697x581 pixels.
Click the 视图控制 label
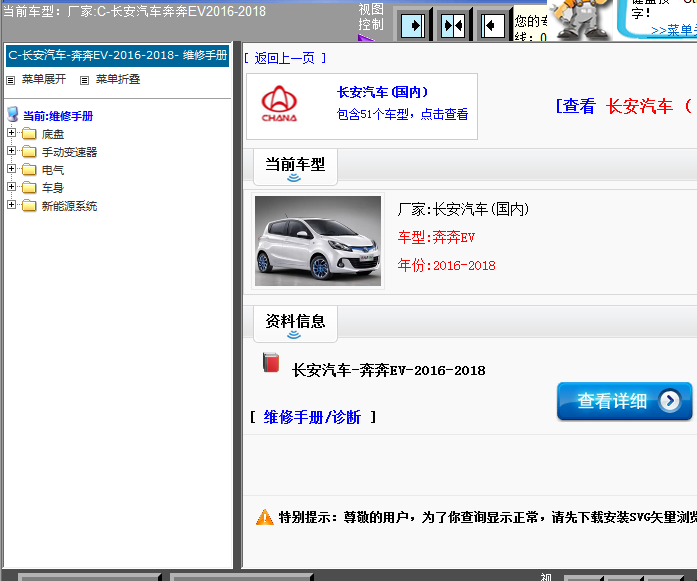(x=371, y=17)
